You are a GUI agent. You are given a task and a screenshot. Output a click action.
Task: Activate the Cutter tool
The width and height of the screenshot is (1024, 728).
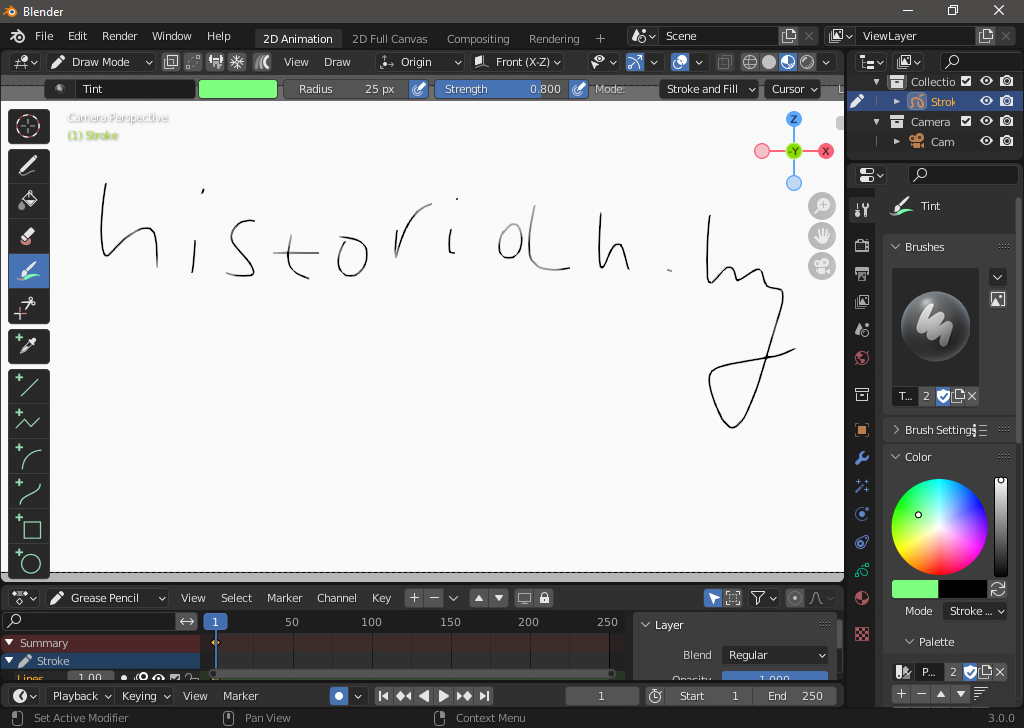pos(29,307)
